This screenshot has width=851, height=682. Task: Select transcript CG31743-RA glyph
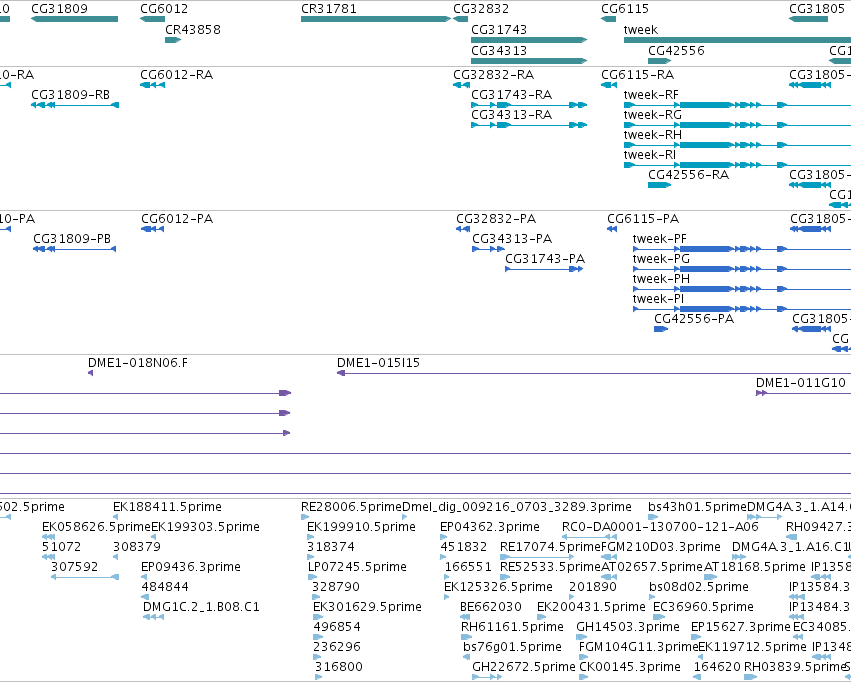(x=529, y=105)
